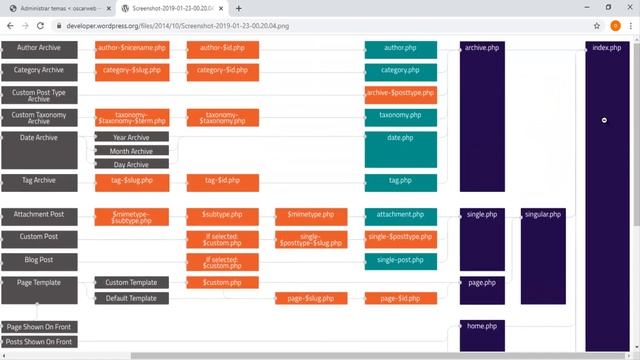
Task: Click the archive.php purple box
Action: [x=482, y=116]
